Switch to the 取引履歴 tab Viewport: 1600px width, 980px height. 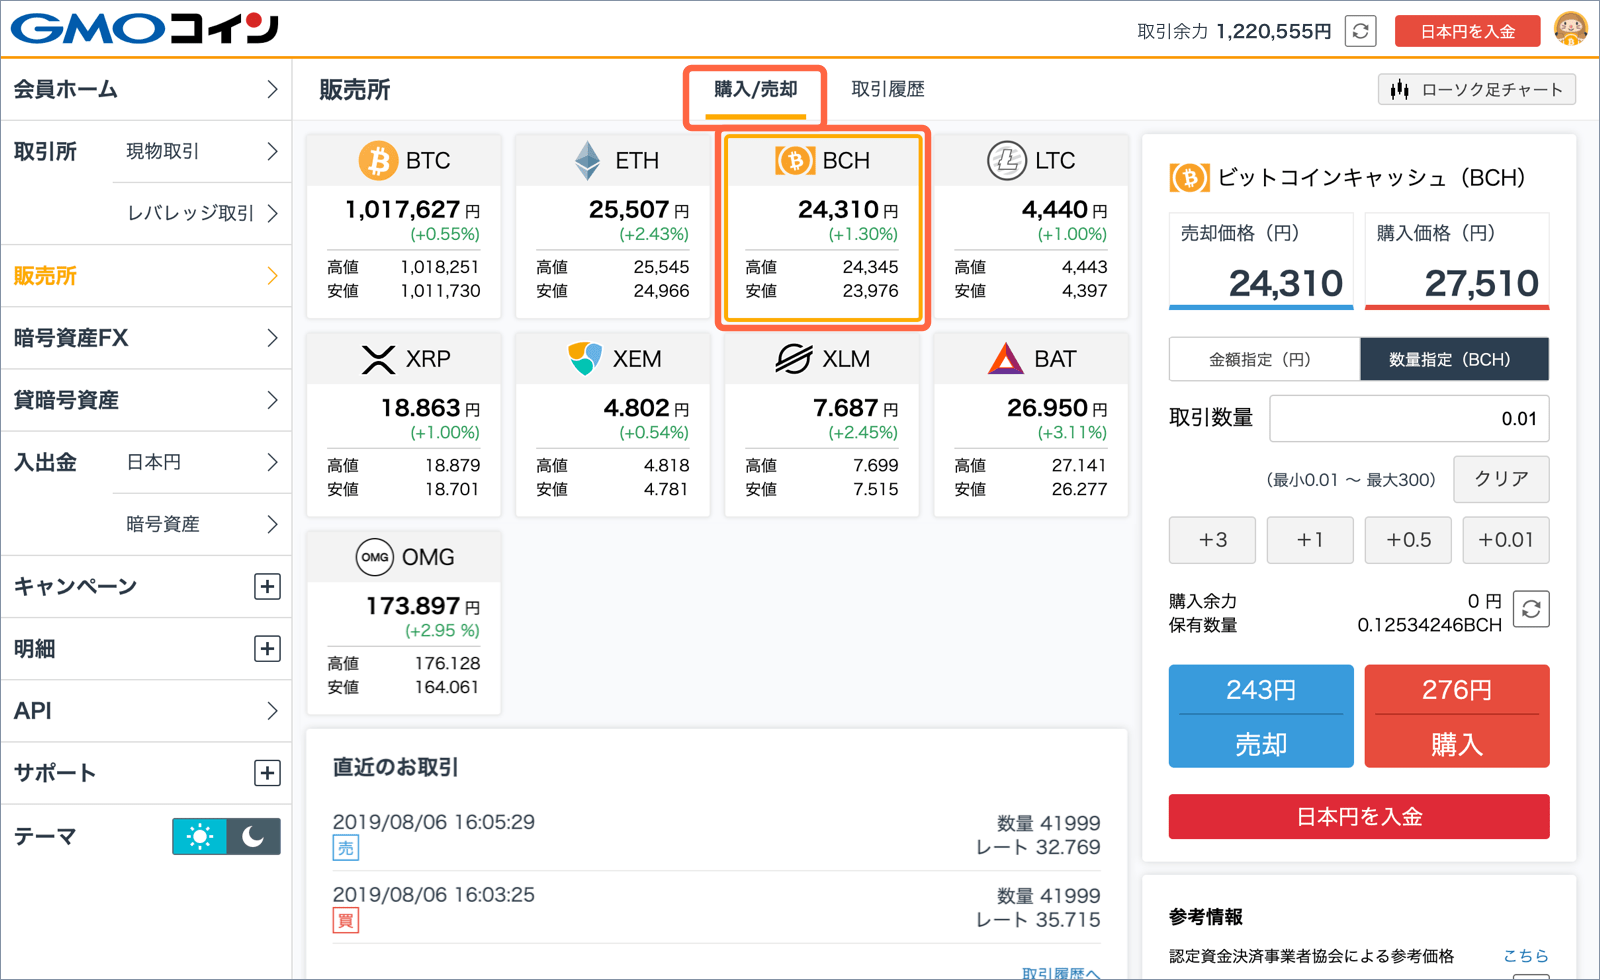[x=888, y=89]
